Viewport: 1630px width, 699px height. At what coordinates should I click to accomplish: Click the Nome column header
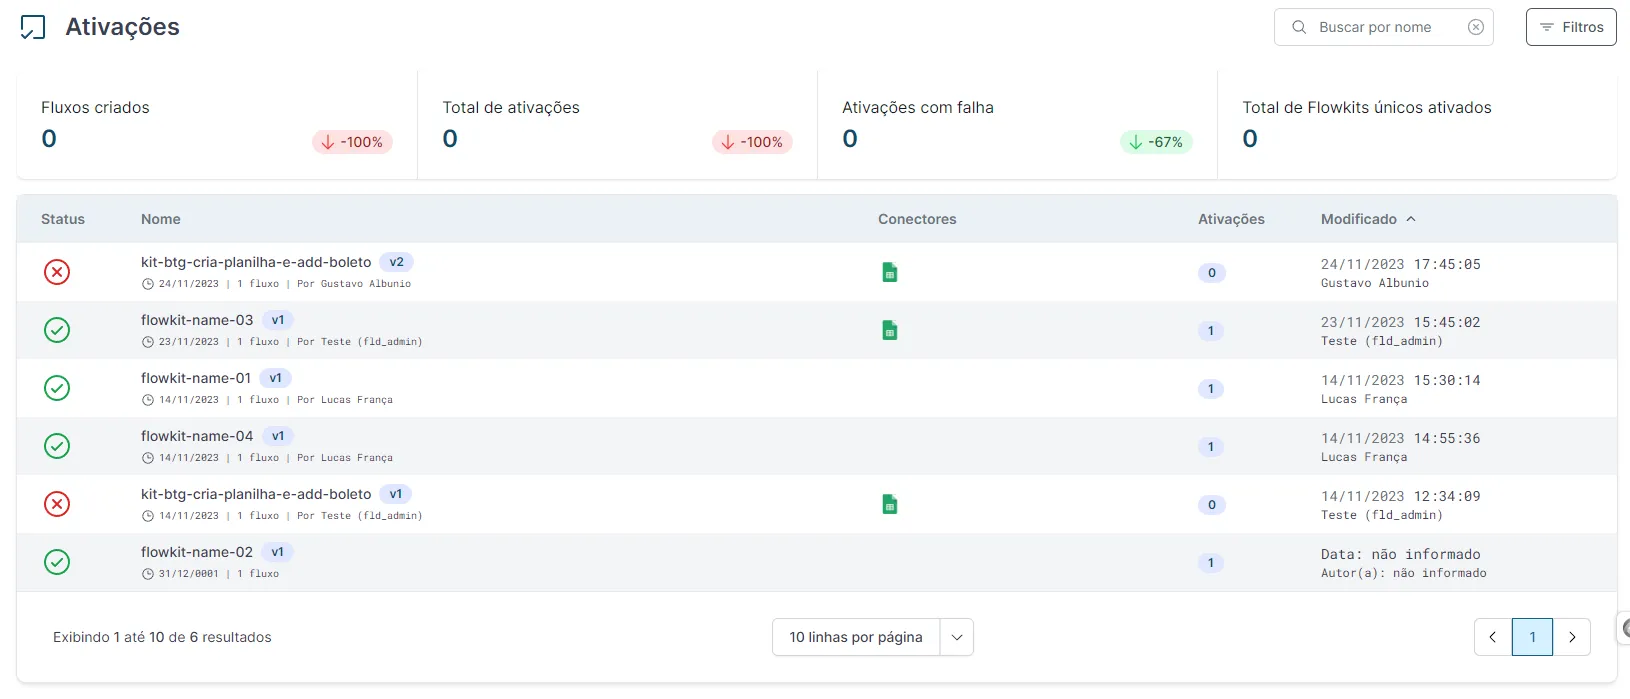pos(161,219)
